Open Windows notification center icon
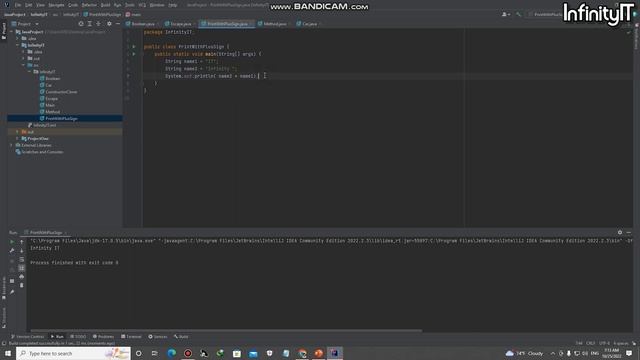This screenshot has width=640, height=360. [x=629, y=353]
